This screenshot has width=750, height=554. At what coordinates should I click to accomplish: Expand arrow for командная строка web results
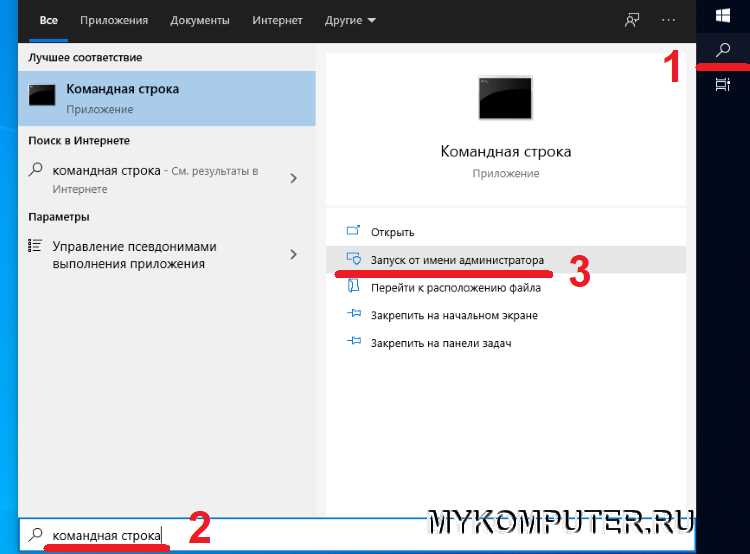(x=294, y=178)
